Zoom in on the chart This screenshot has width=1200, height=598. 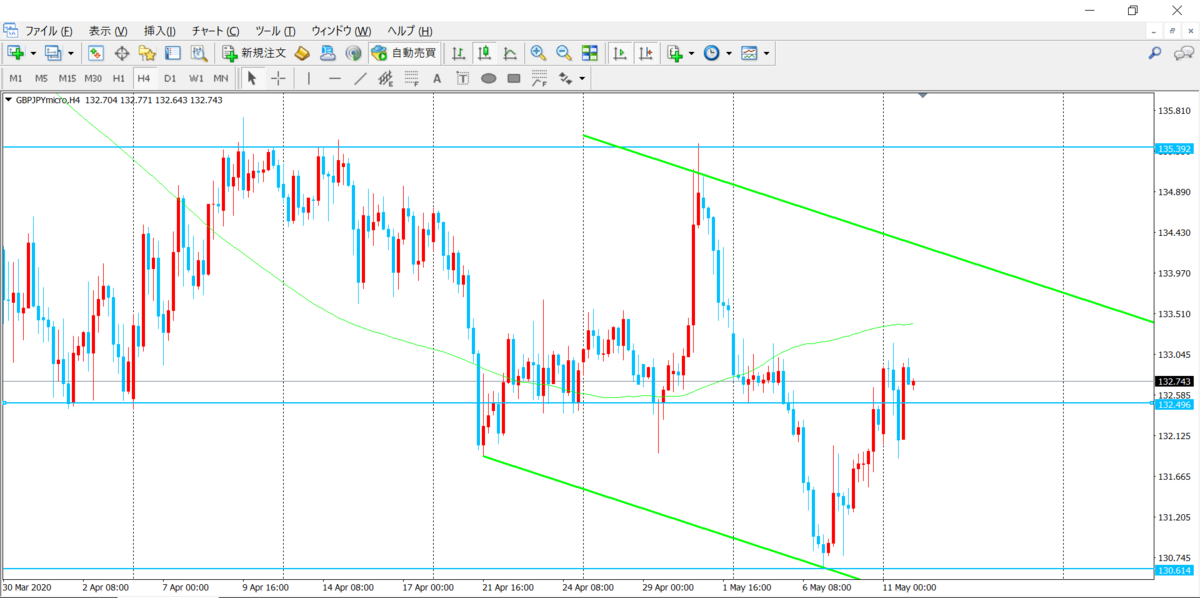pyautogui.click(x=538, y=53)
